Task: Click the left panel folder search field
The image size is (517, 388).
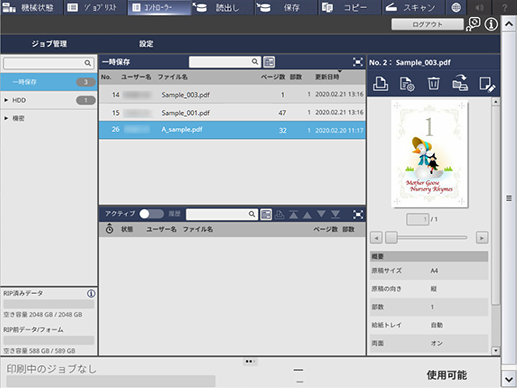Action: [48, 63]
